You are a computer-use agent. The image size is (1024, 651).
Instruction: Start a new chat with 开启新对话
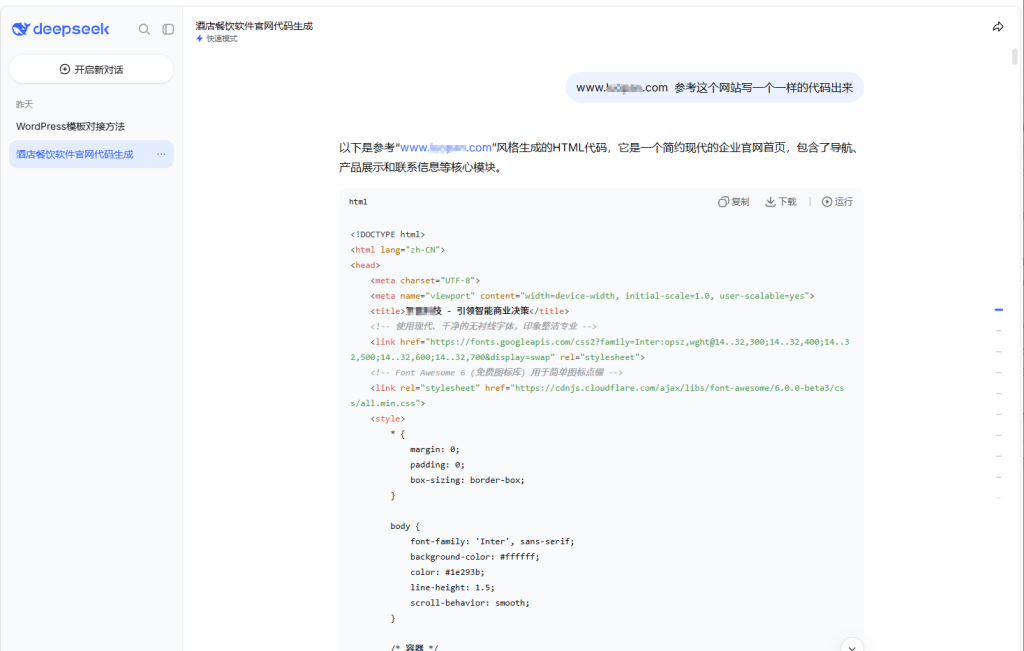(91, 69)
